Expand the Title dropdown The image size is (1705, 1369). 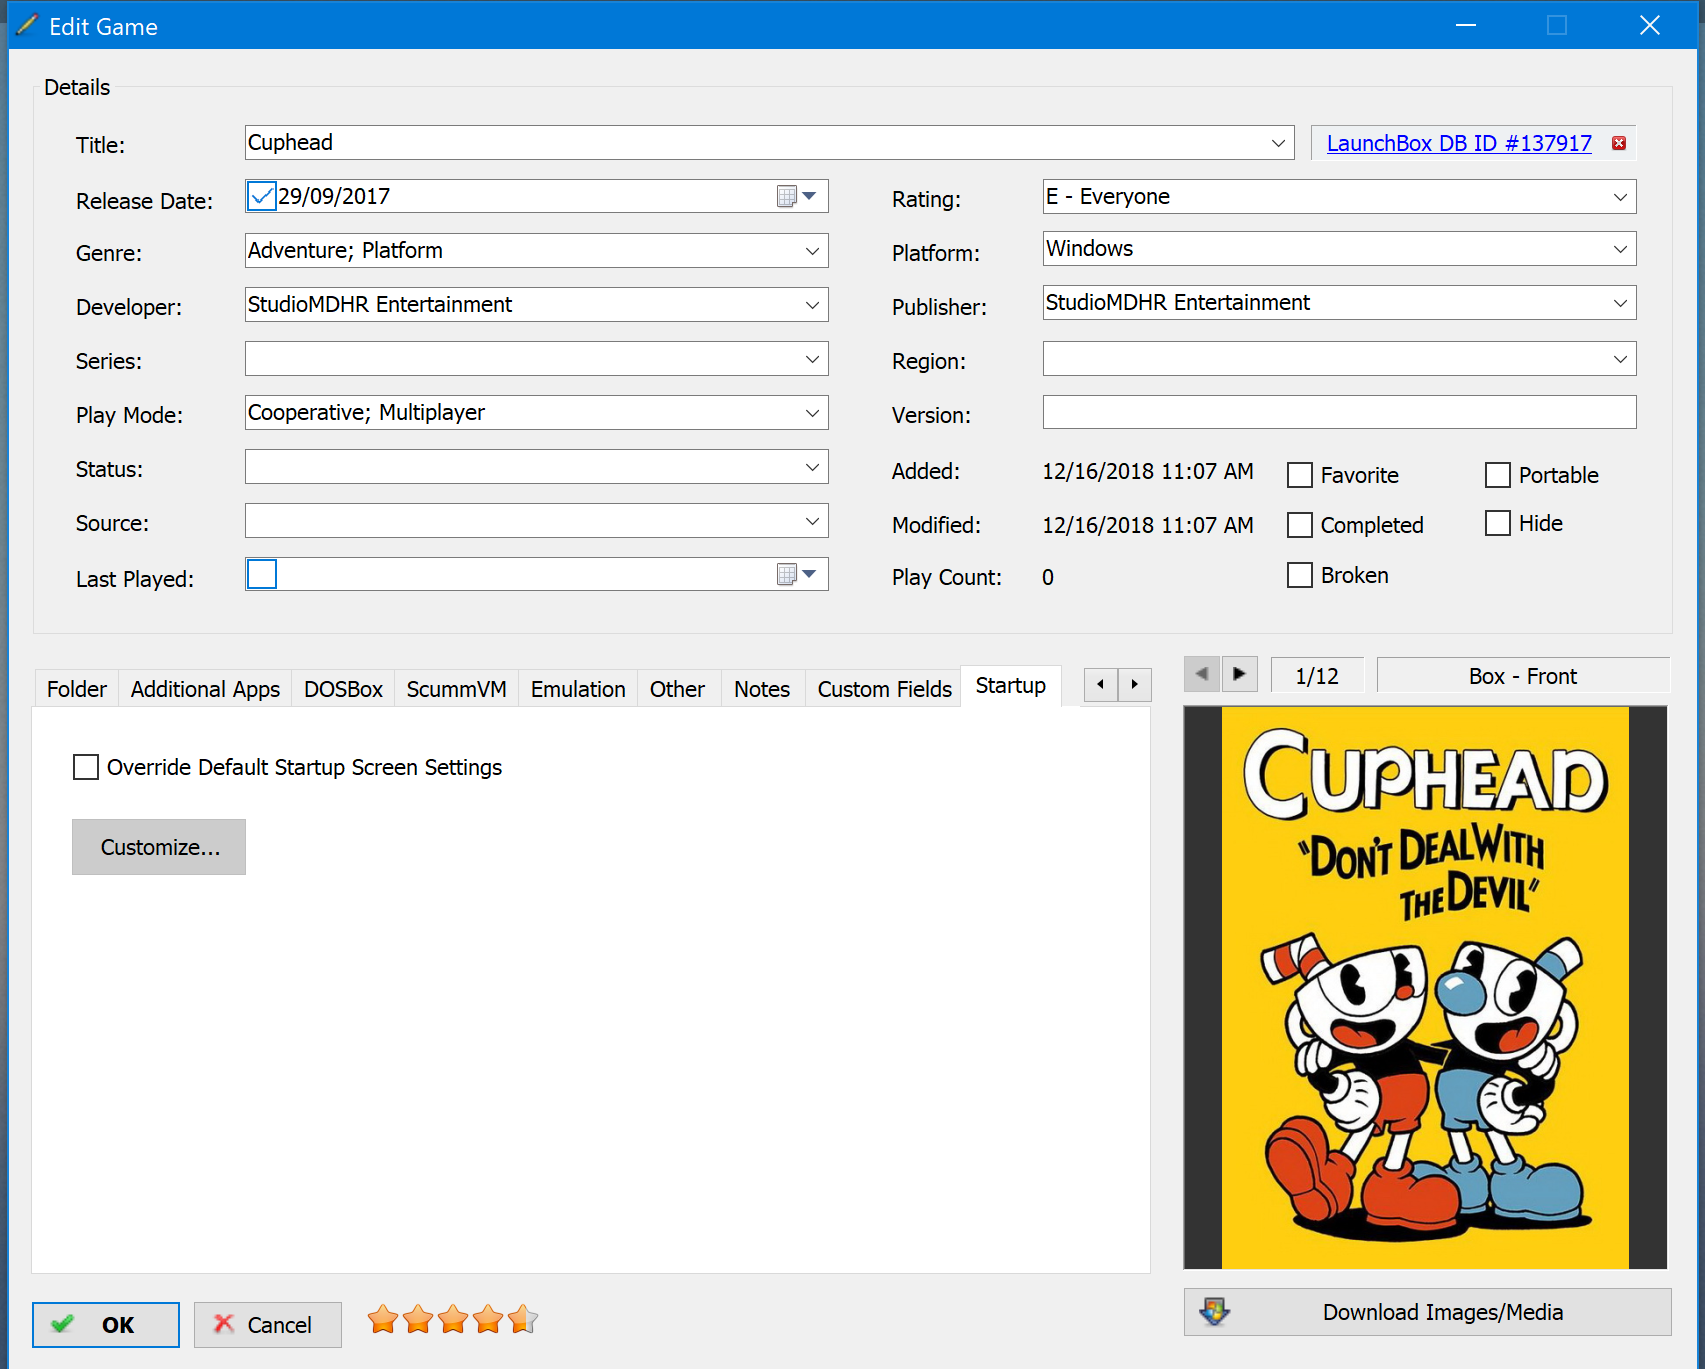(1278, 143)
